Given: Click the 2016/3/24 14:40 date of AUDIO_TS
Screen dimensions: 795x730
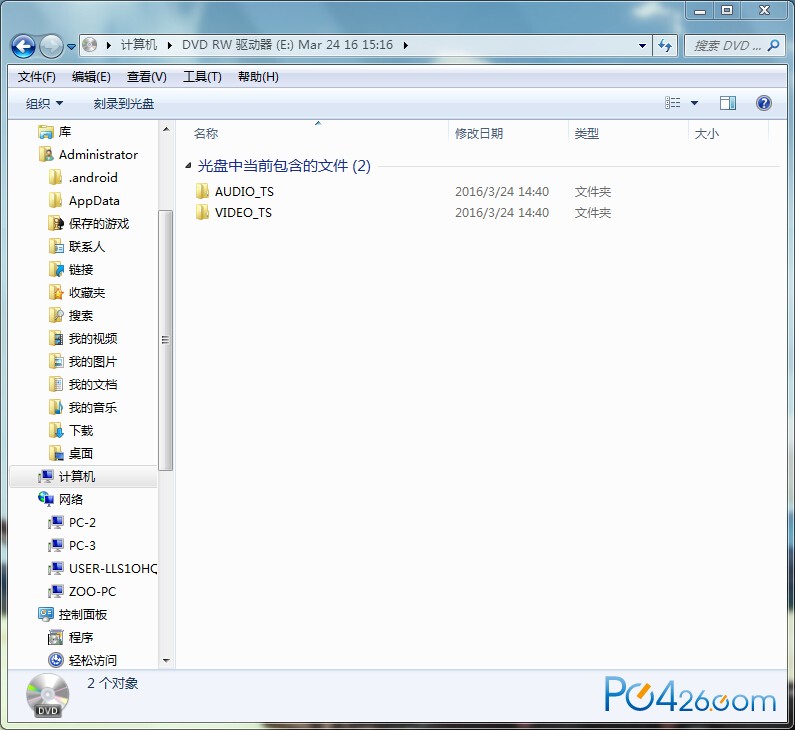Looking at the screenshot, I should pyautogui.click(x=502, y=192).
